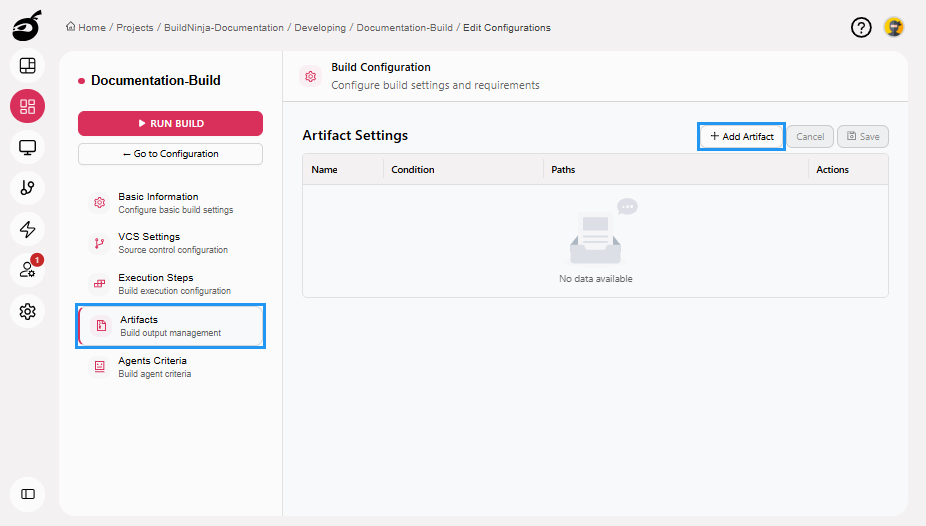
Task: Open the Execution Steps section
Action: pyautogui.click(x=170, y=284)
